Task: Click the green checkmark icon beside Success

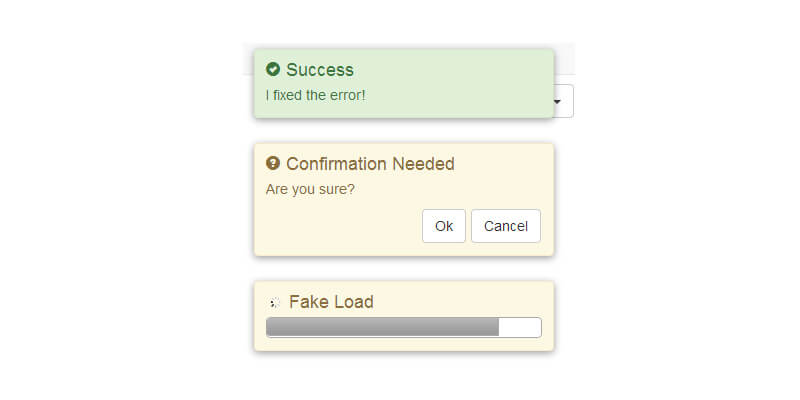Action: pos(273,69)
